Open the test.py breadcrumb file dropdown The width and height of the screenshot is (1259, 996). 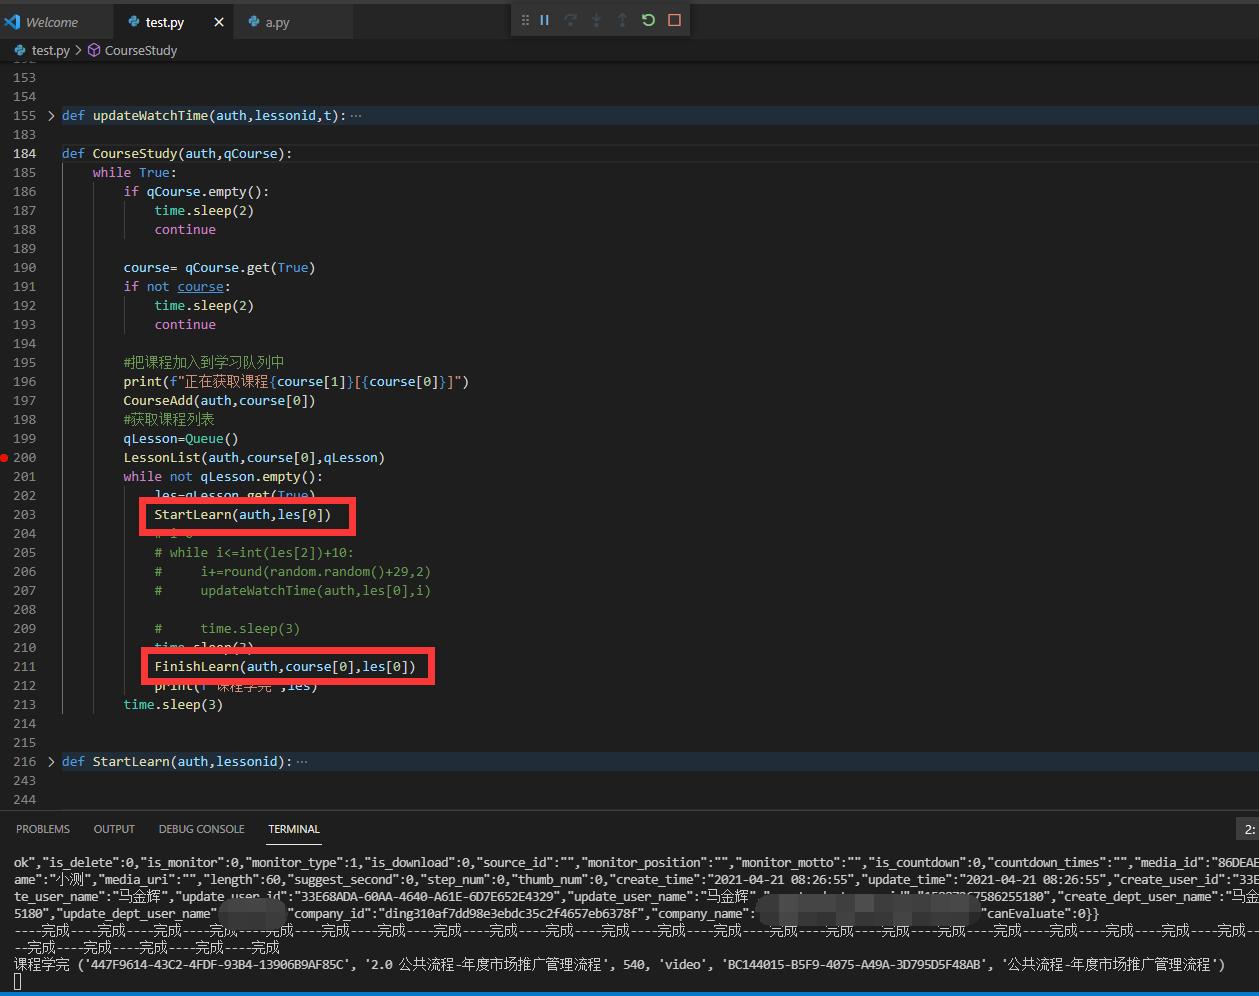pos(50,50)
